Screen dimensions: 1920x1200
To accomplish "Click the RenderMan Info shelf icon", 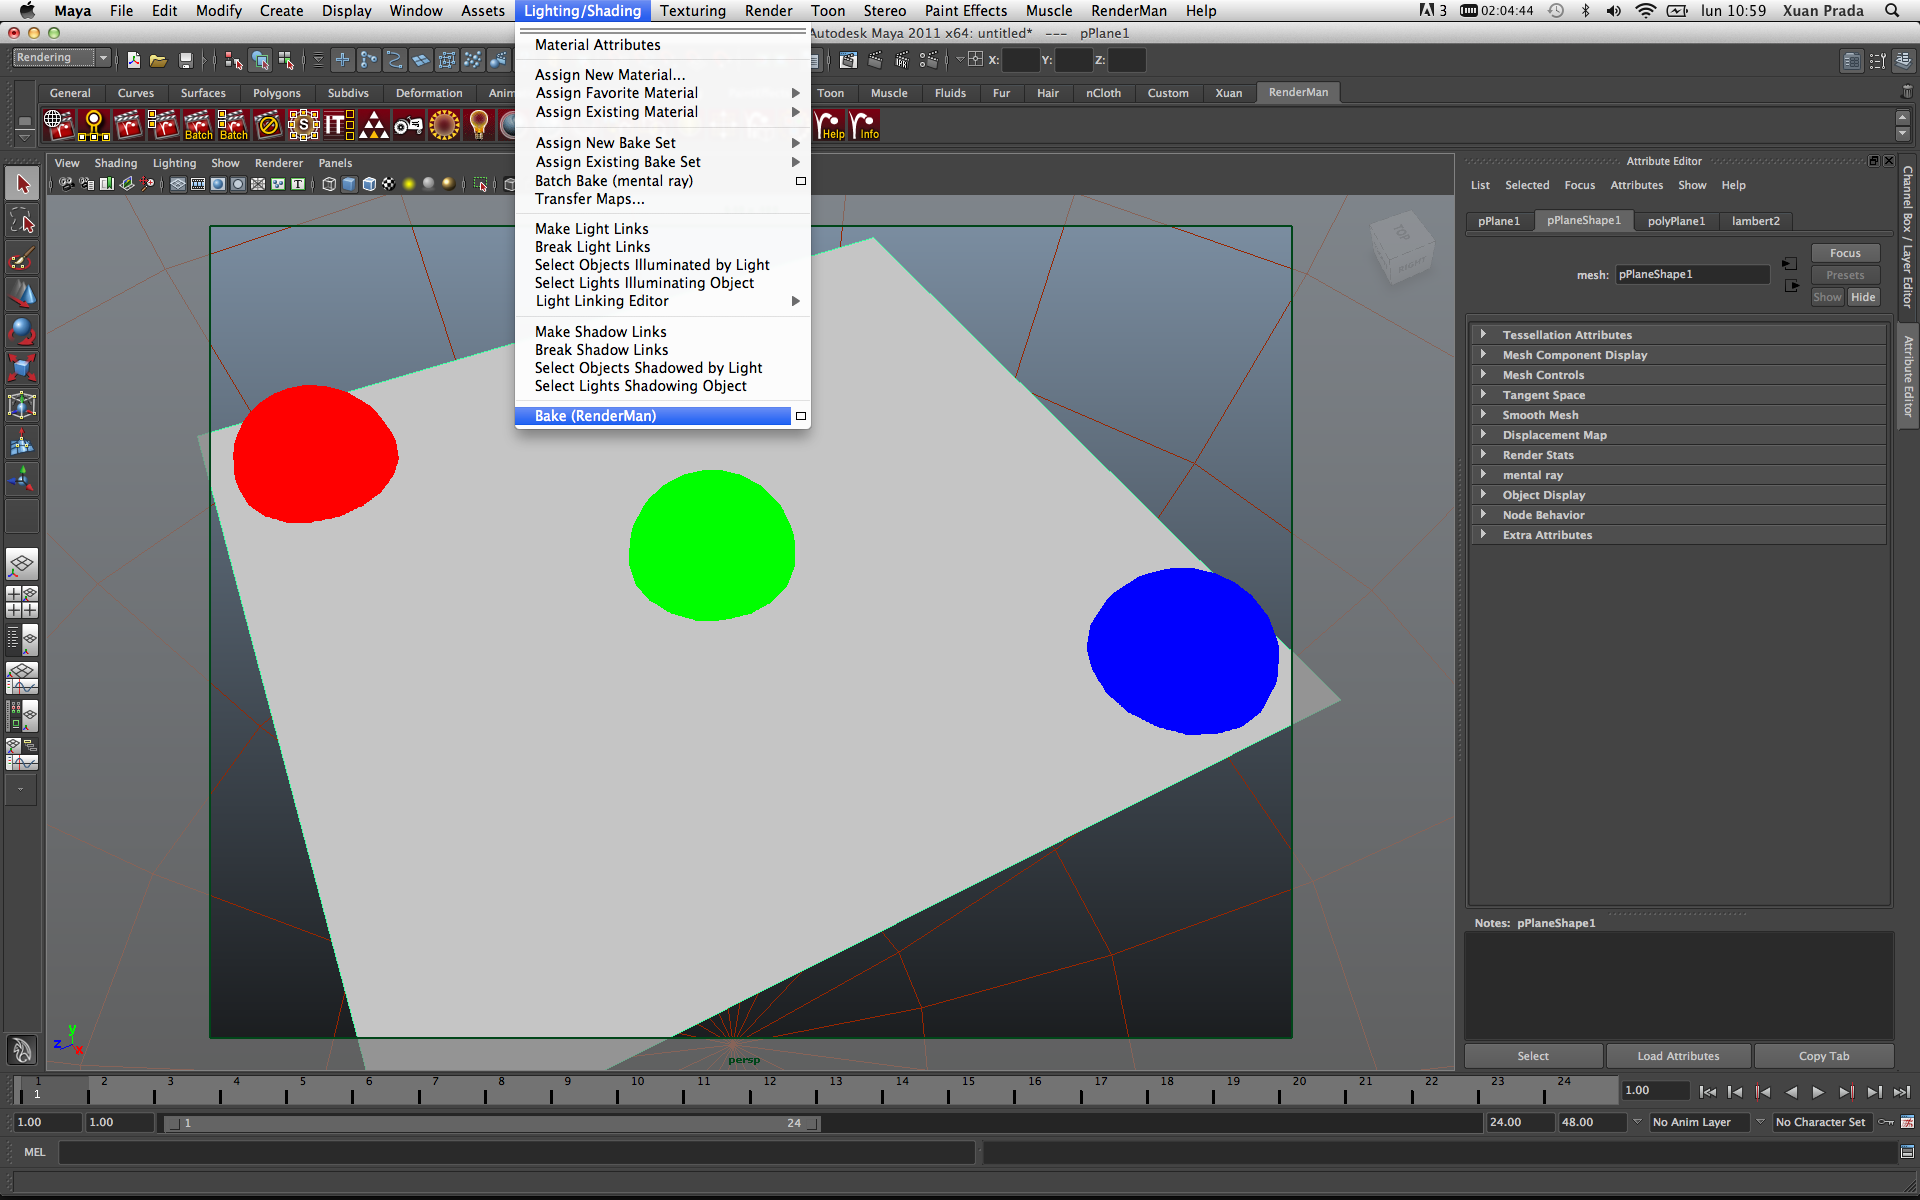I will 864,125.
